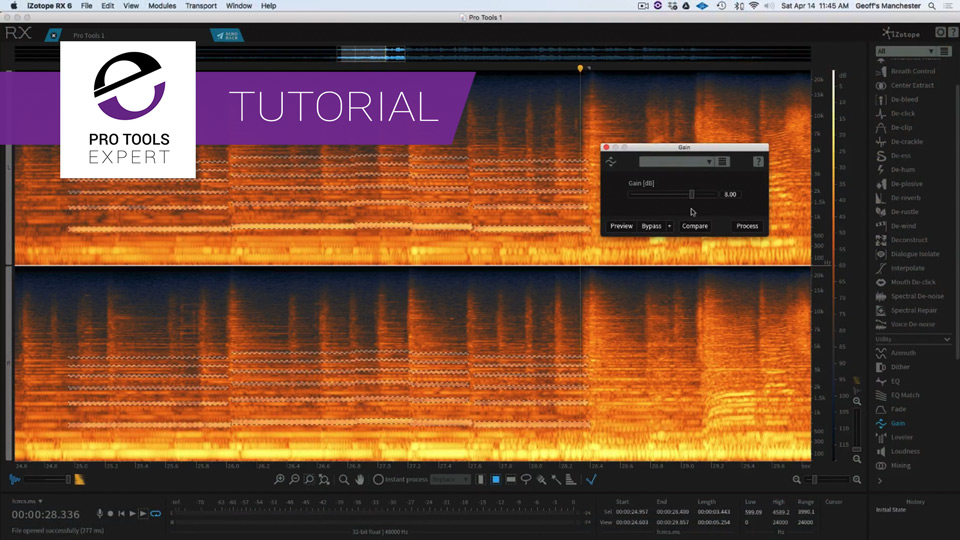Select the hand grab tool
The width and height of the screenshot is (960, 540).
pyautogui.click(x=359, y=480)
